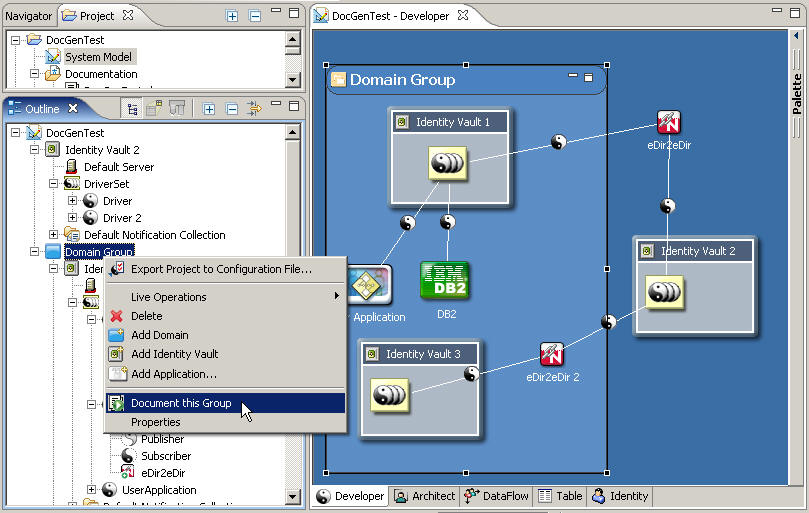Click yin-yang driver above DB2 icon
809x513 pixels.
point(447,222)
